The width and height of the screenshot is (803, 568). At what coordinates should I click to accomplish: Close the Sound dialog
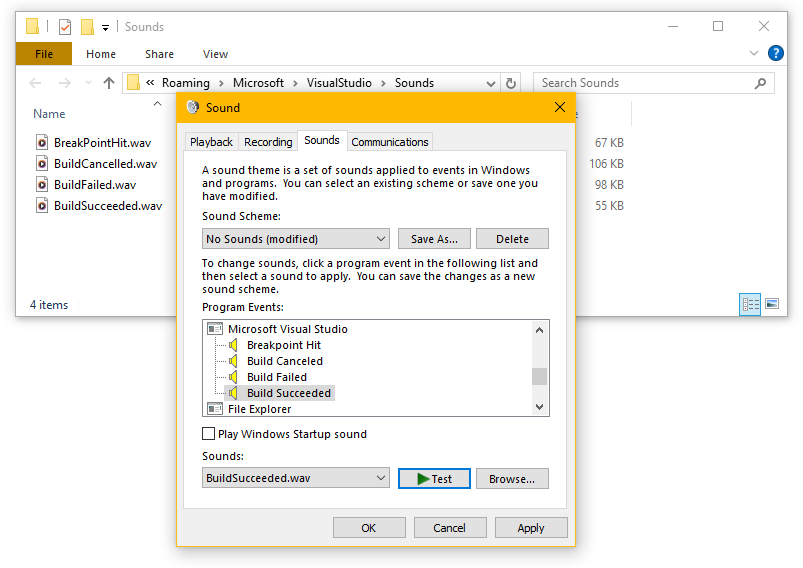[x=560, y=107]
